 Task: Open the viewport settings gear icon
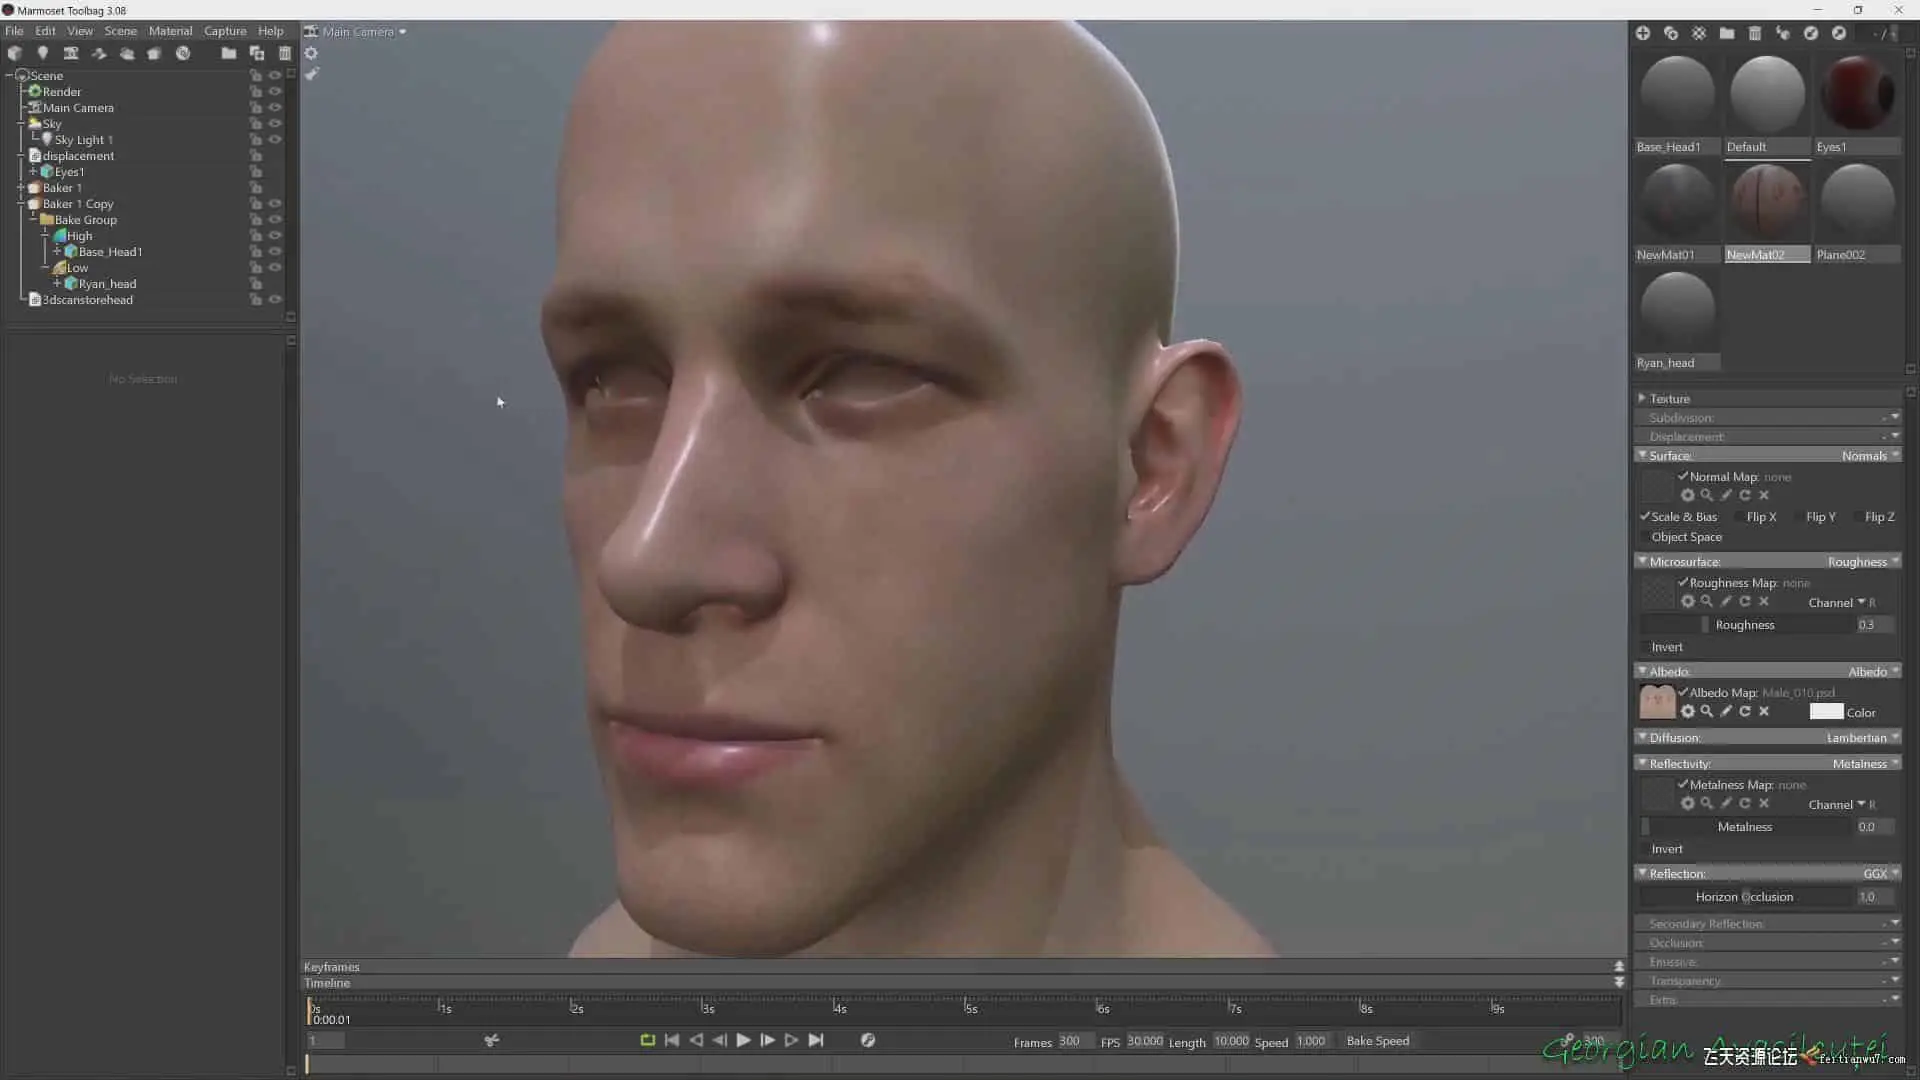click(311, 53)
